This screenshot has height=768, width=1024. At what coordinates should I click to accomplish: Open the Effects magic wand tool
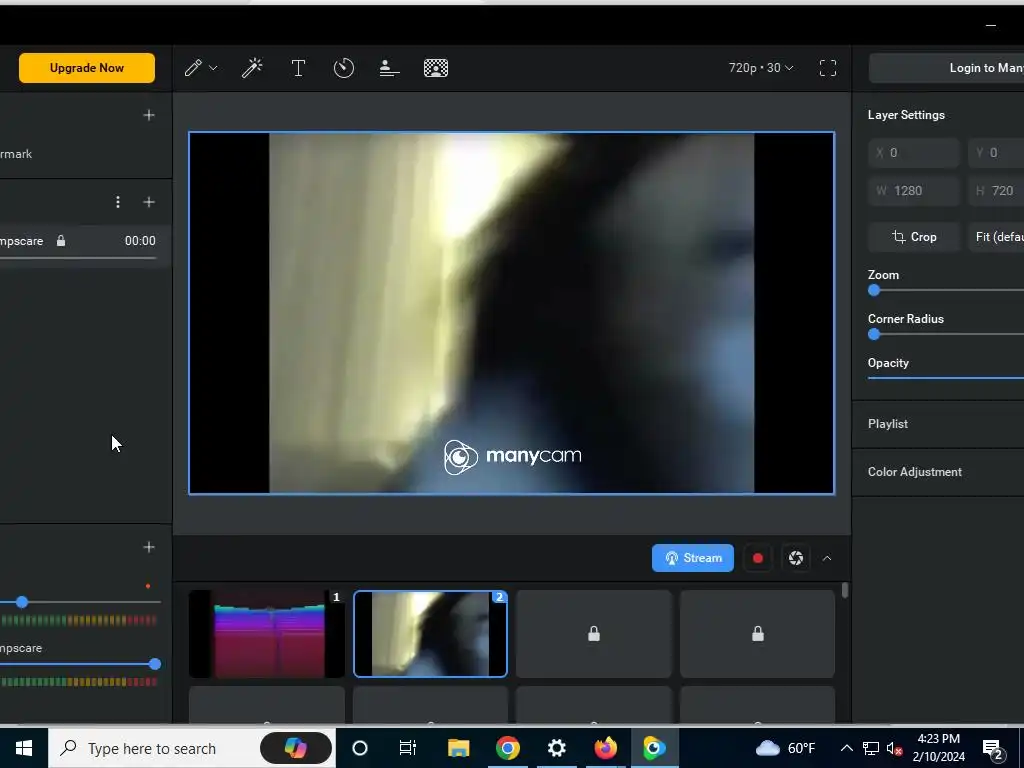pyautogui.click(x=252, y=68)
